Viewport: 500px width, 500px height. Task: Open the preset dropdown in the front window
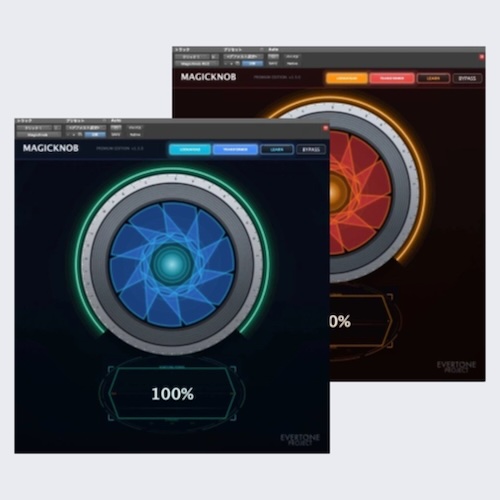click(x=86, y=128)
